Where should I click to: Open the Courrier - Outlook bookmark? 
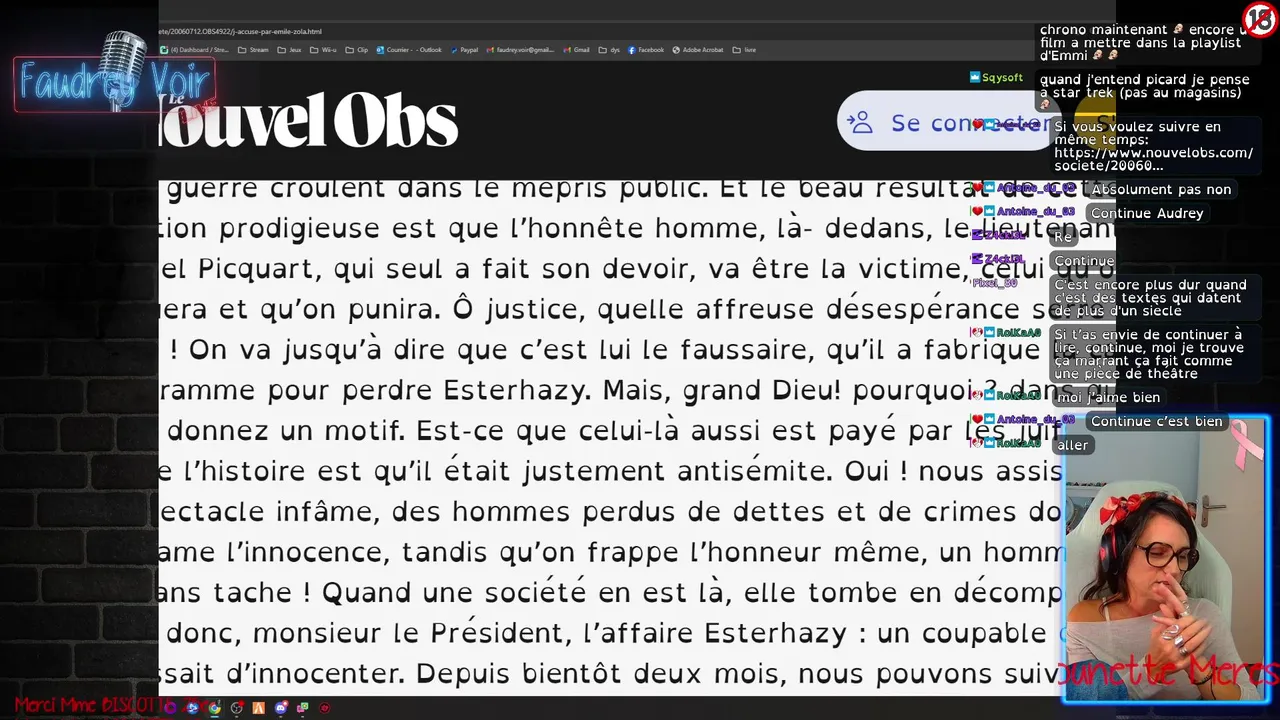[409, 49]
